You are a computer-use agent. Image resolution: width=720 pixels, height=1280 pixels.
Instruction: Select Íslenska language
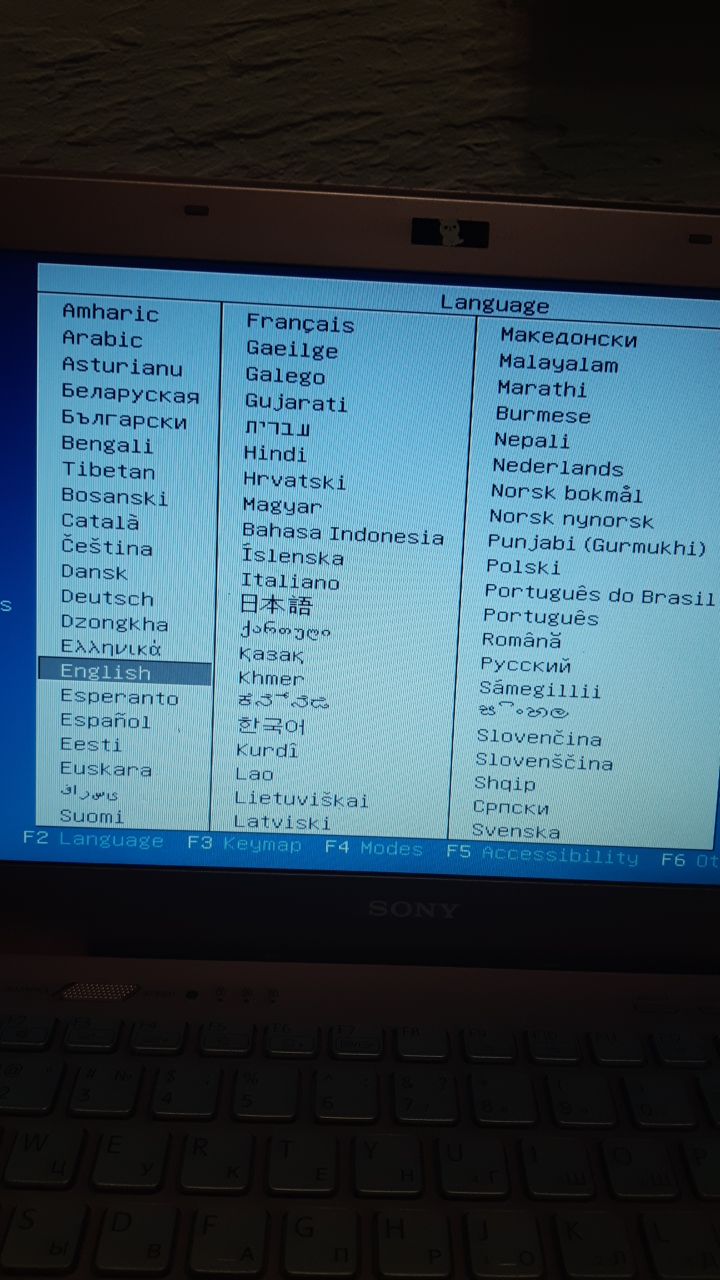292,557
